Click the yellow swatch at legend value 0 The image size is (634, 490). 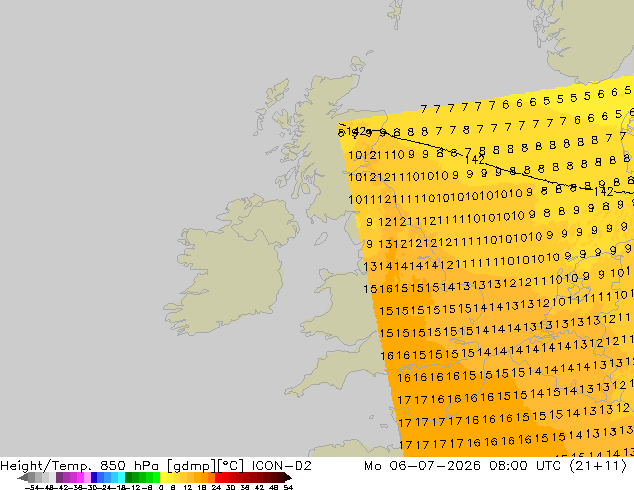coord(164,477)
